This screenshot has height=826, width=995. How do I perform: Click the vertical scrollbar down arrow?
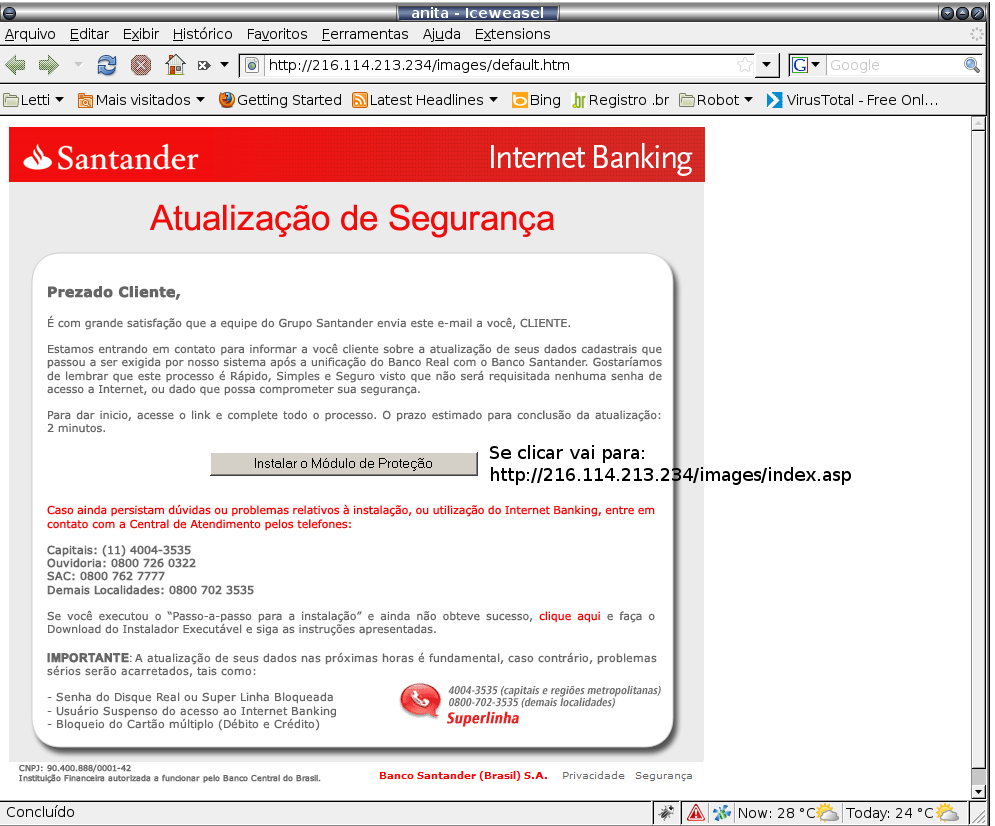pos(978,791)
